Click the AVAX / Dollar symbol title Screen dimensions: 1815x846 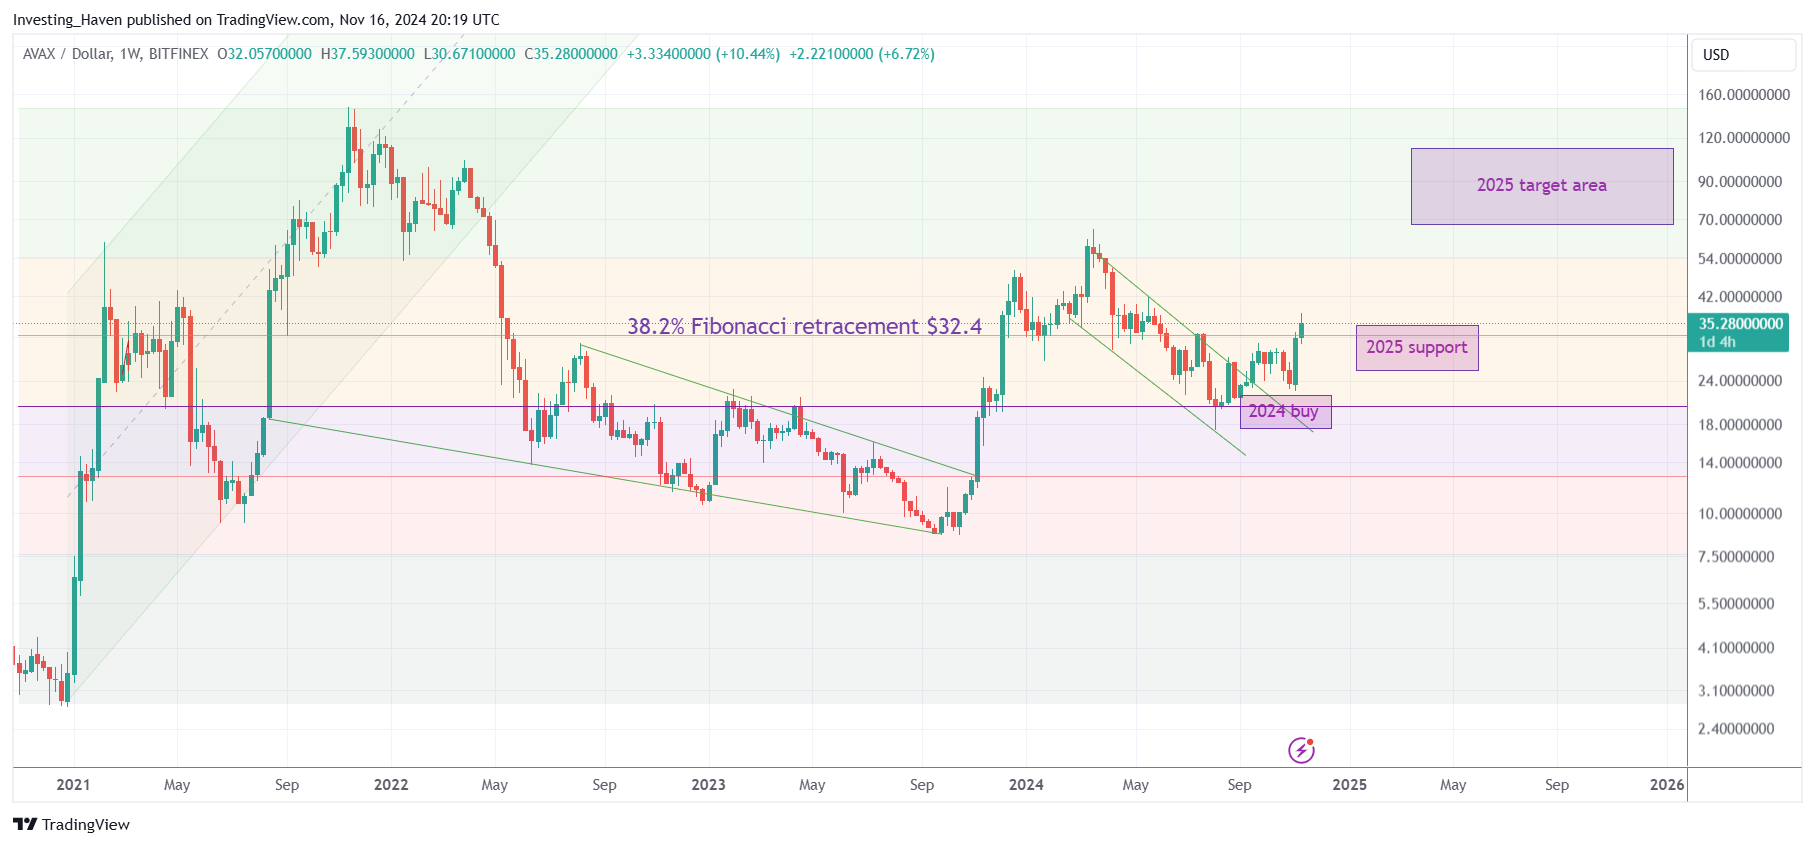(67, 54)
